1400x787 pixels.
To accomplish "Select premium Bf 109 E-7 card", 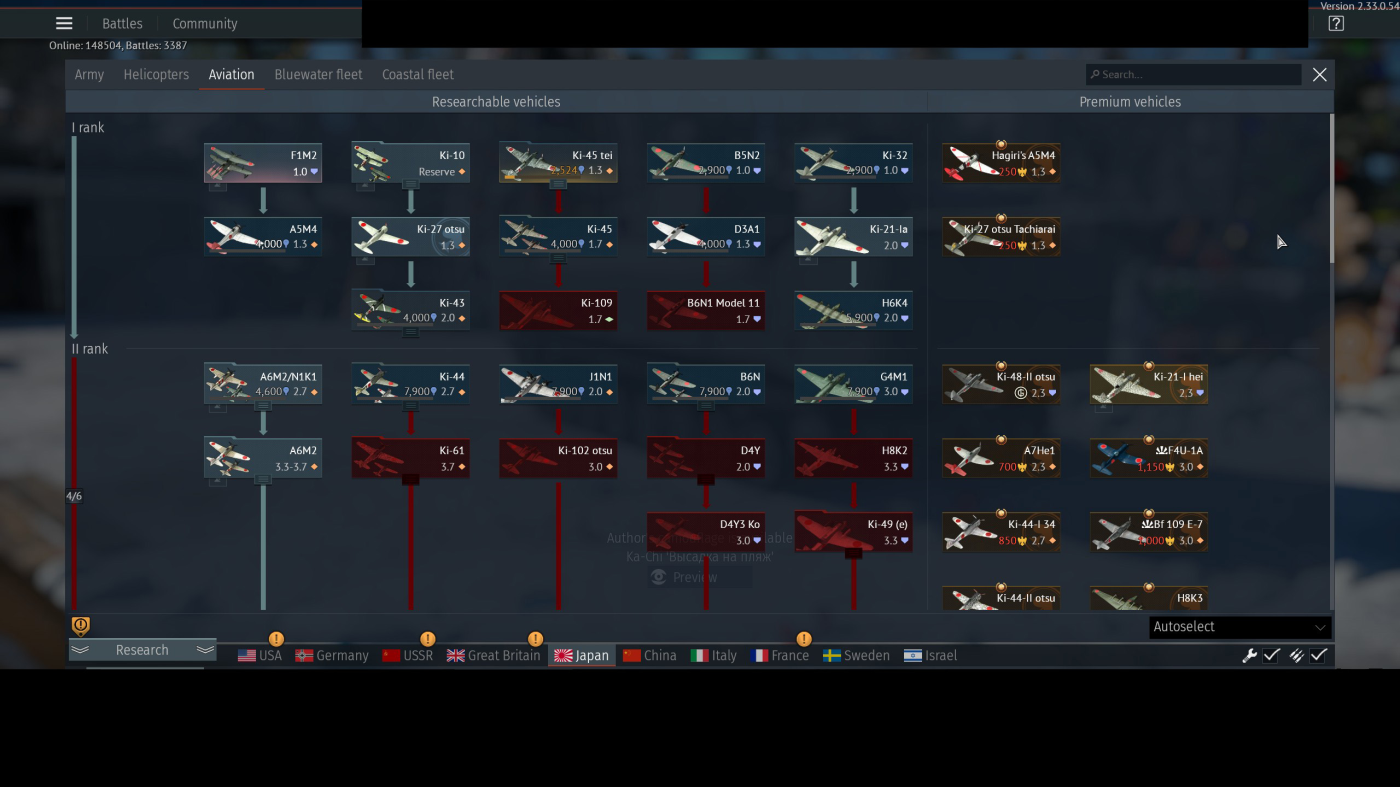I will pos(1148,533).
